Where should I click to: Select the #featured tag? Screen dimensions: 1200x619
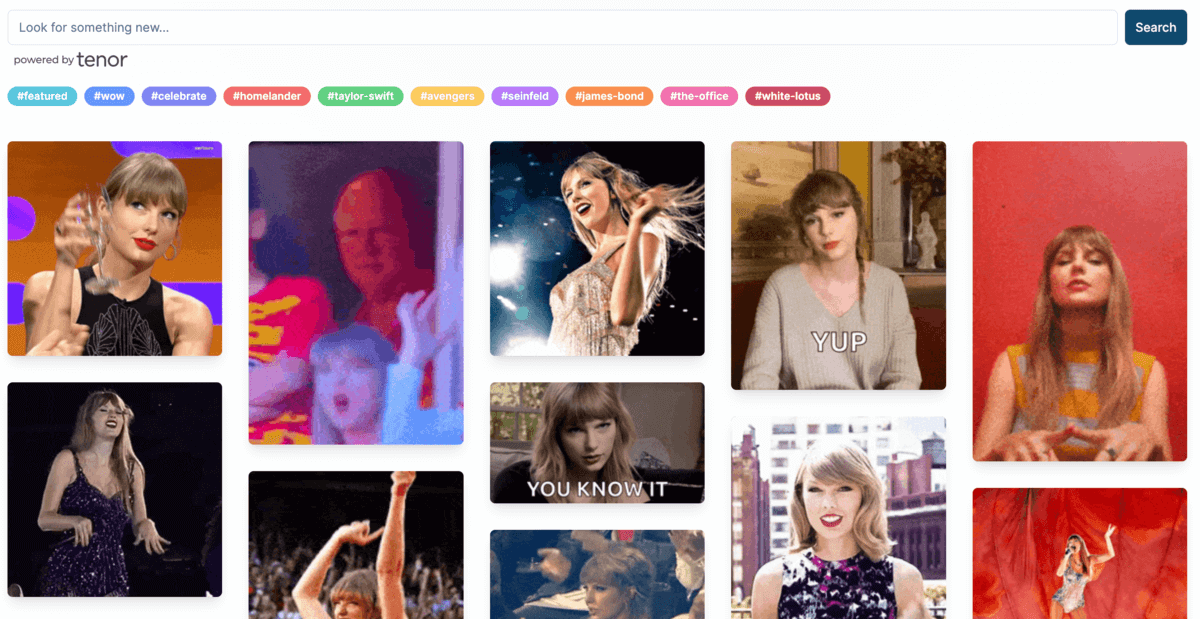click(x=42, y=96)
